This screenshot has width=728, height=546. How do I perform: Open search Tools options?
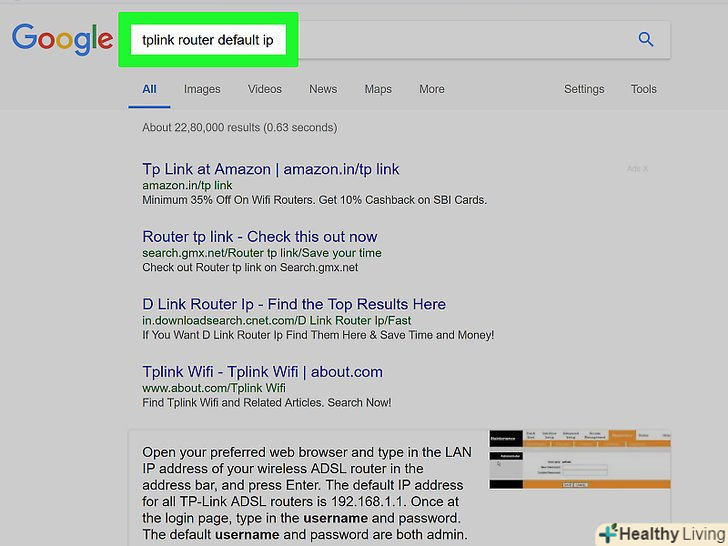(644, 89)
